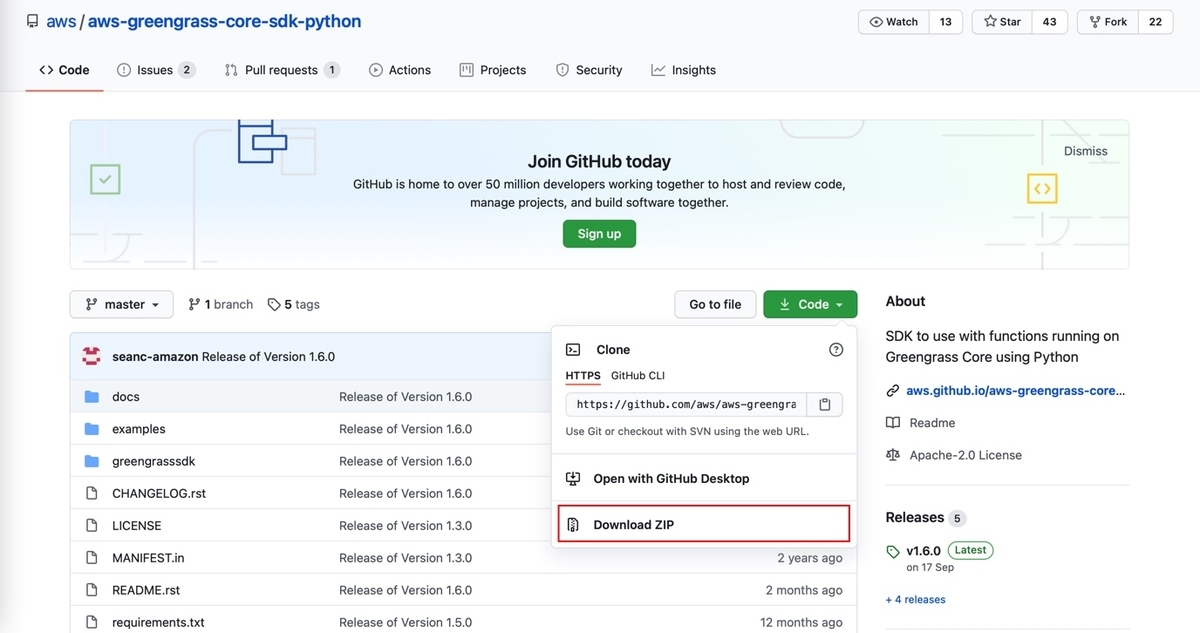
Task: Click the clone URL input field
Action: [687, 405]
